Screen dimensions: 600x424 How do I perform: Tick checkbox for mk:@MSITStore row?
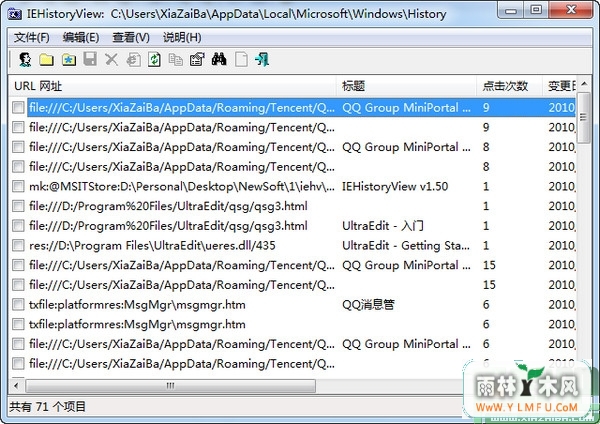(18, 186)
